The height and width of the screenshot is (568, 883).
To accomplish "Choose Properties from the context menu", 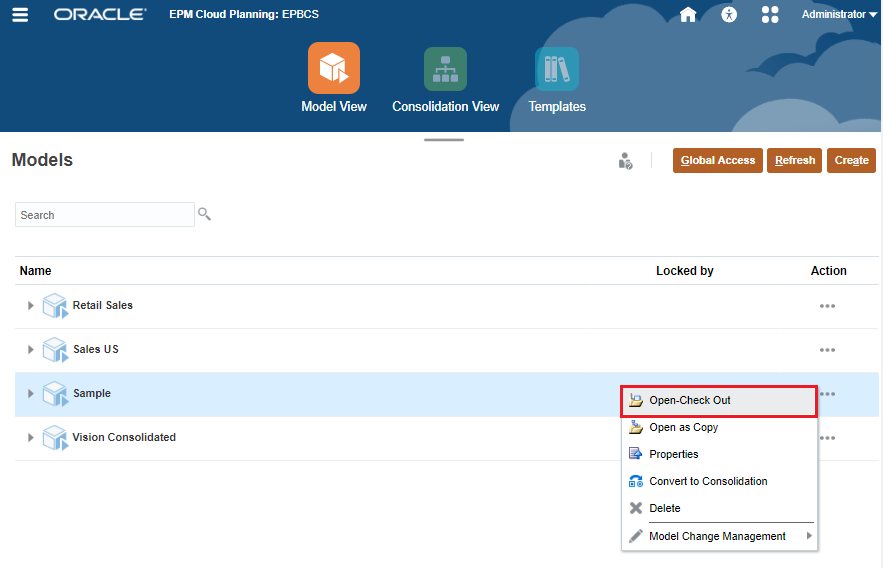I will pyautogui.click(x=719, y=454).
